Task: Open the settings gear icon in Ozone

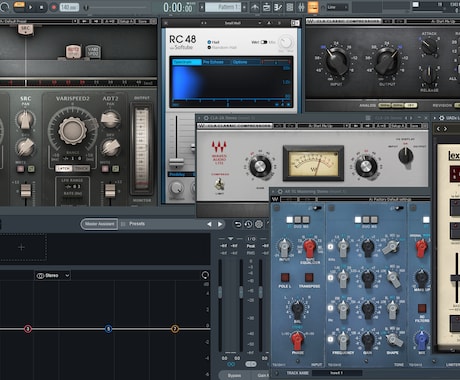Action: tap(259, 224)
